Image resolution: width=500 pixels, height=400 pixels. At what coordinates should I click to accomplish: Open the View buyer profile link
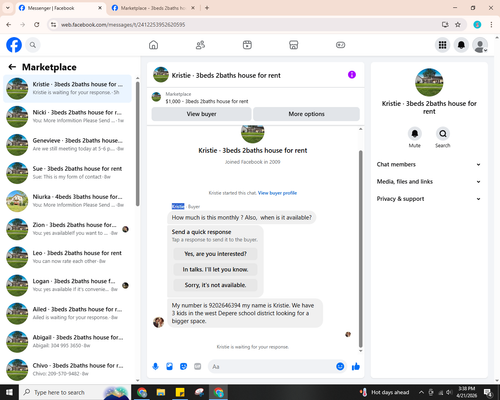point(277,193)
